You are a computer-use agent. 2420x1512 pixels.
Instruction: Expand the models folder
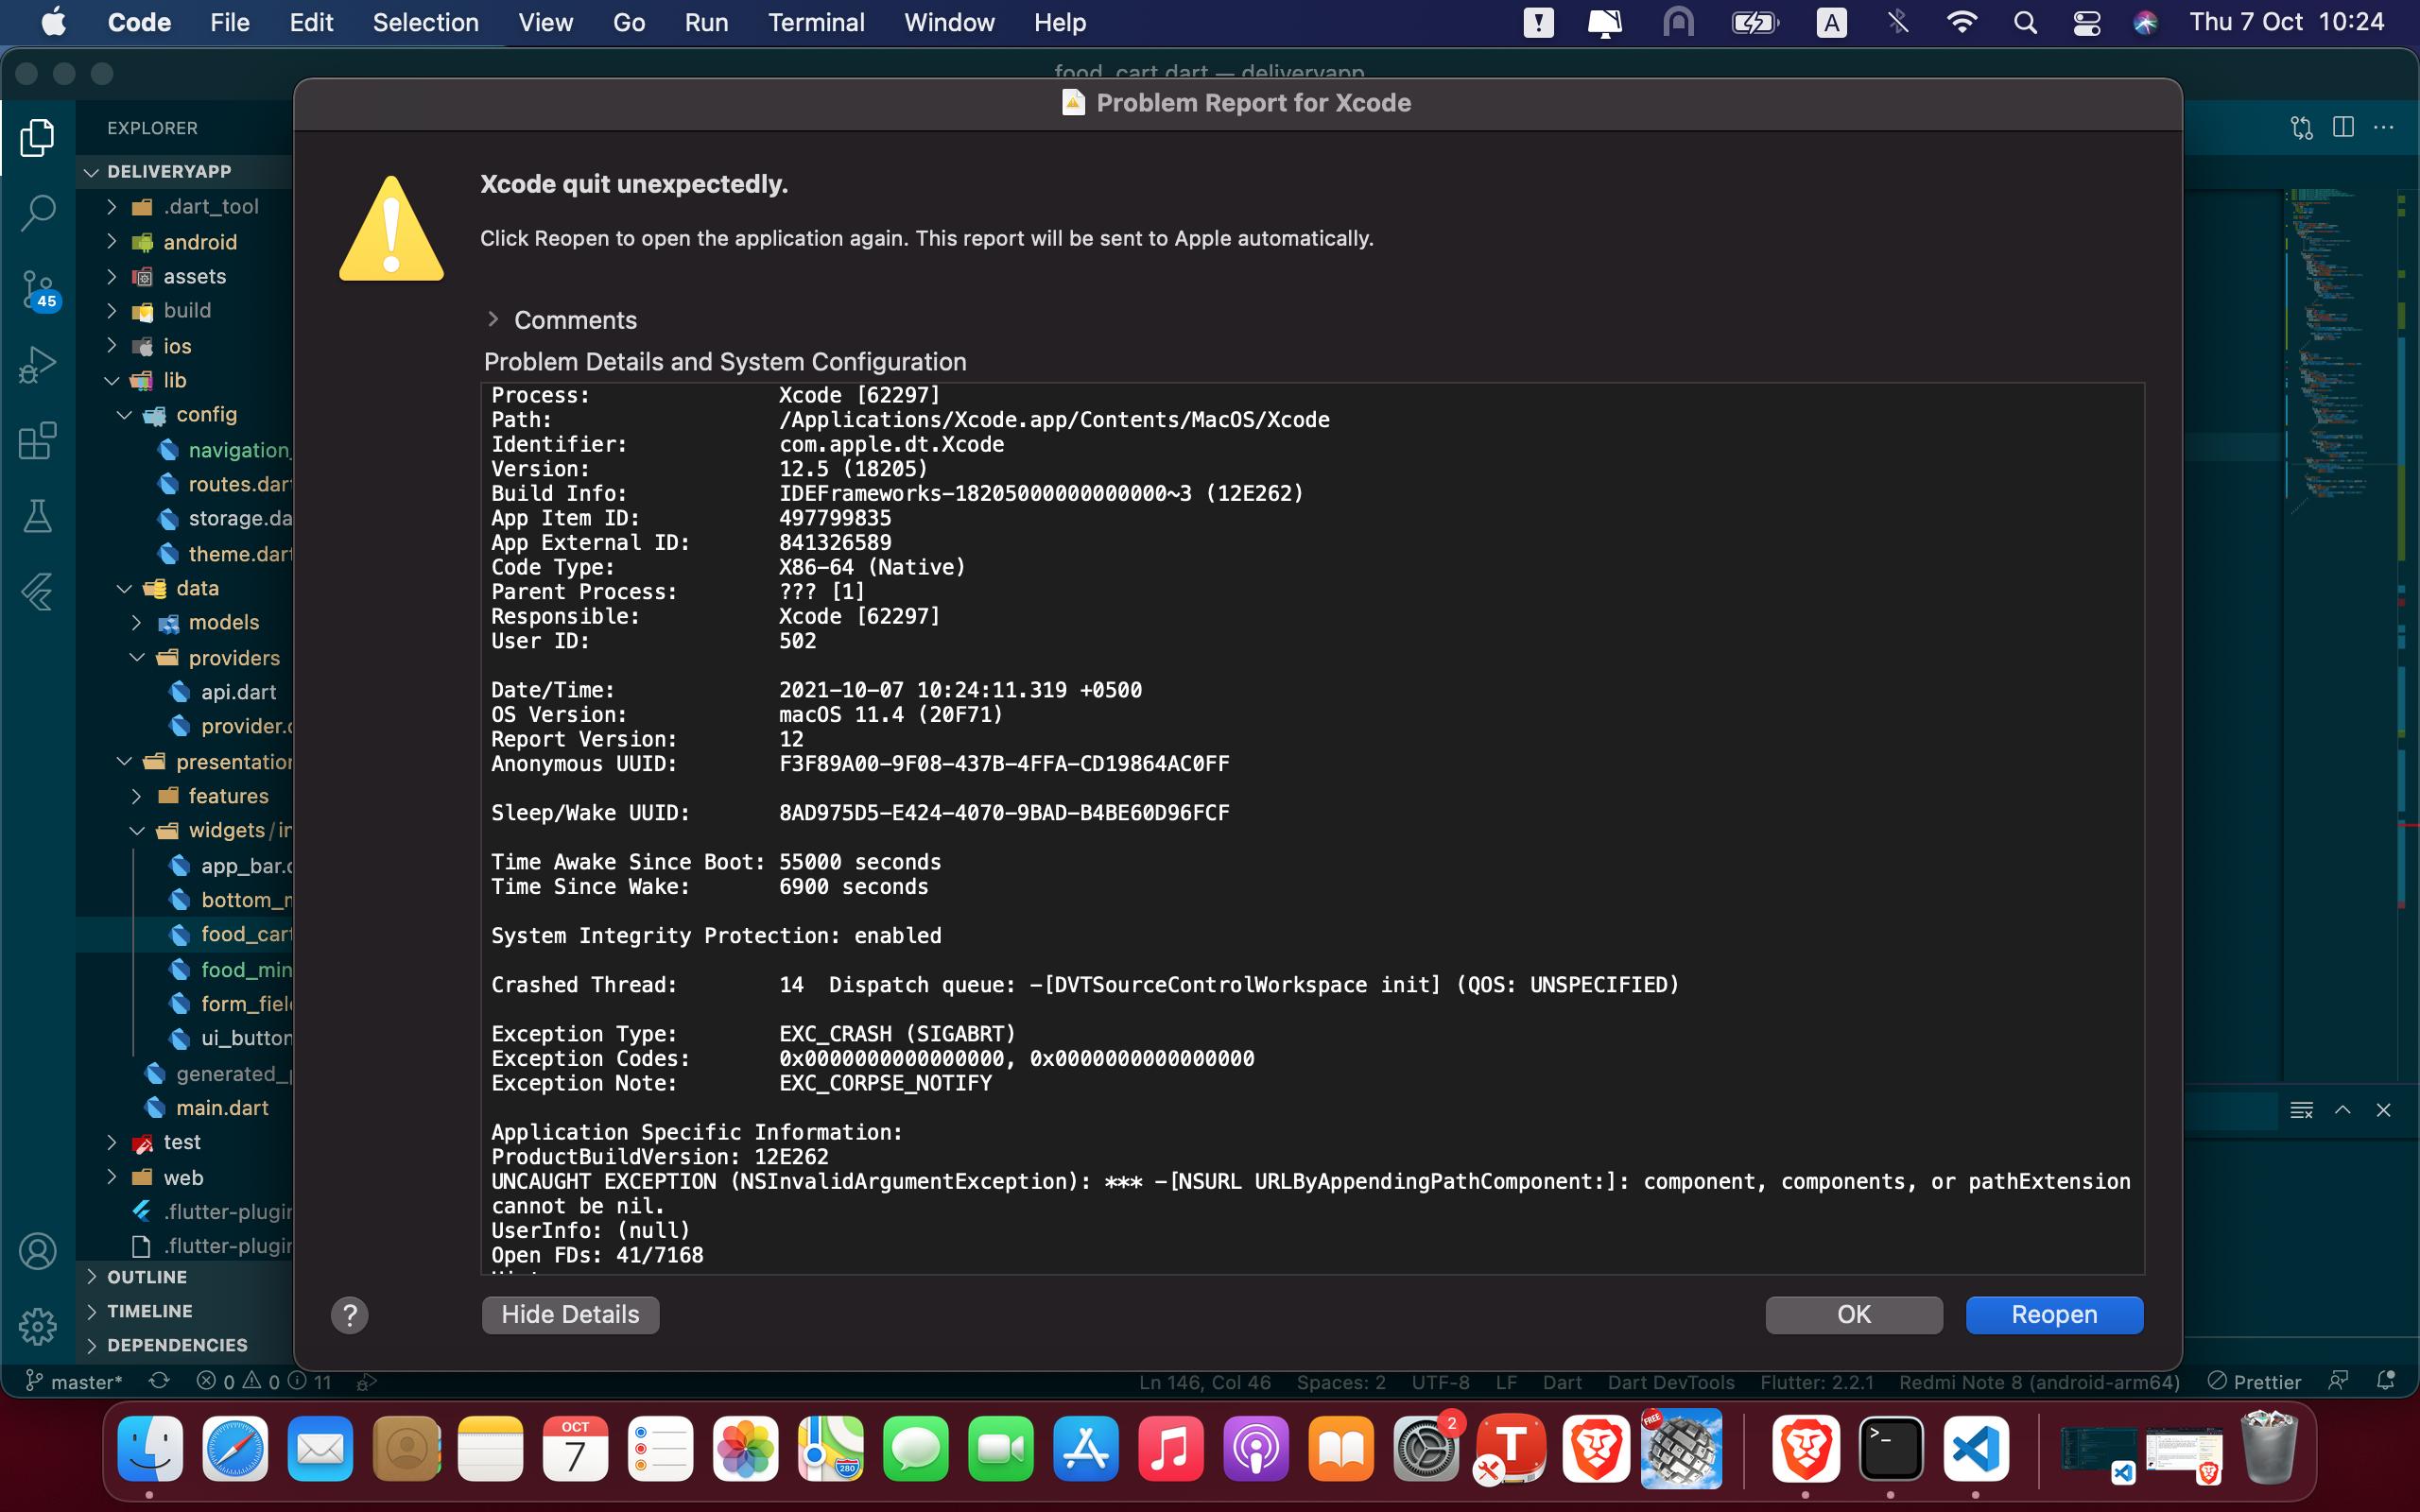[x=137, y=622]
